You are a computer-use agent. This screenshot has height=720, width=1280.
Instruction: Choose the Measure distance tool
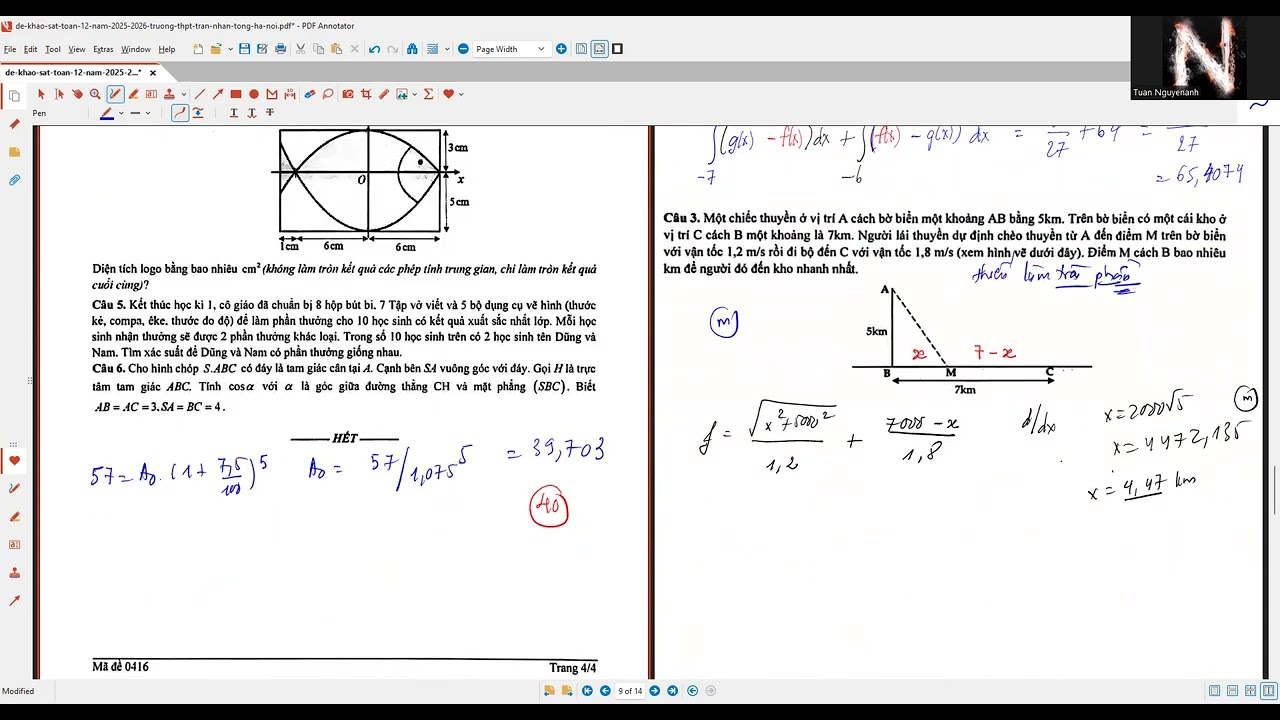(290, 94)
